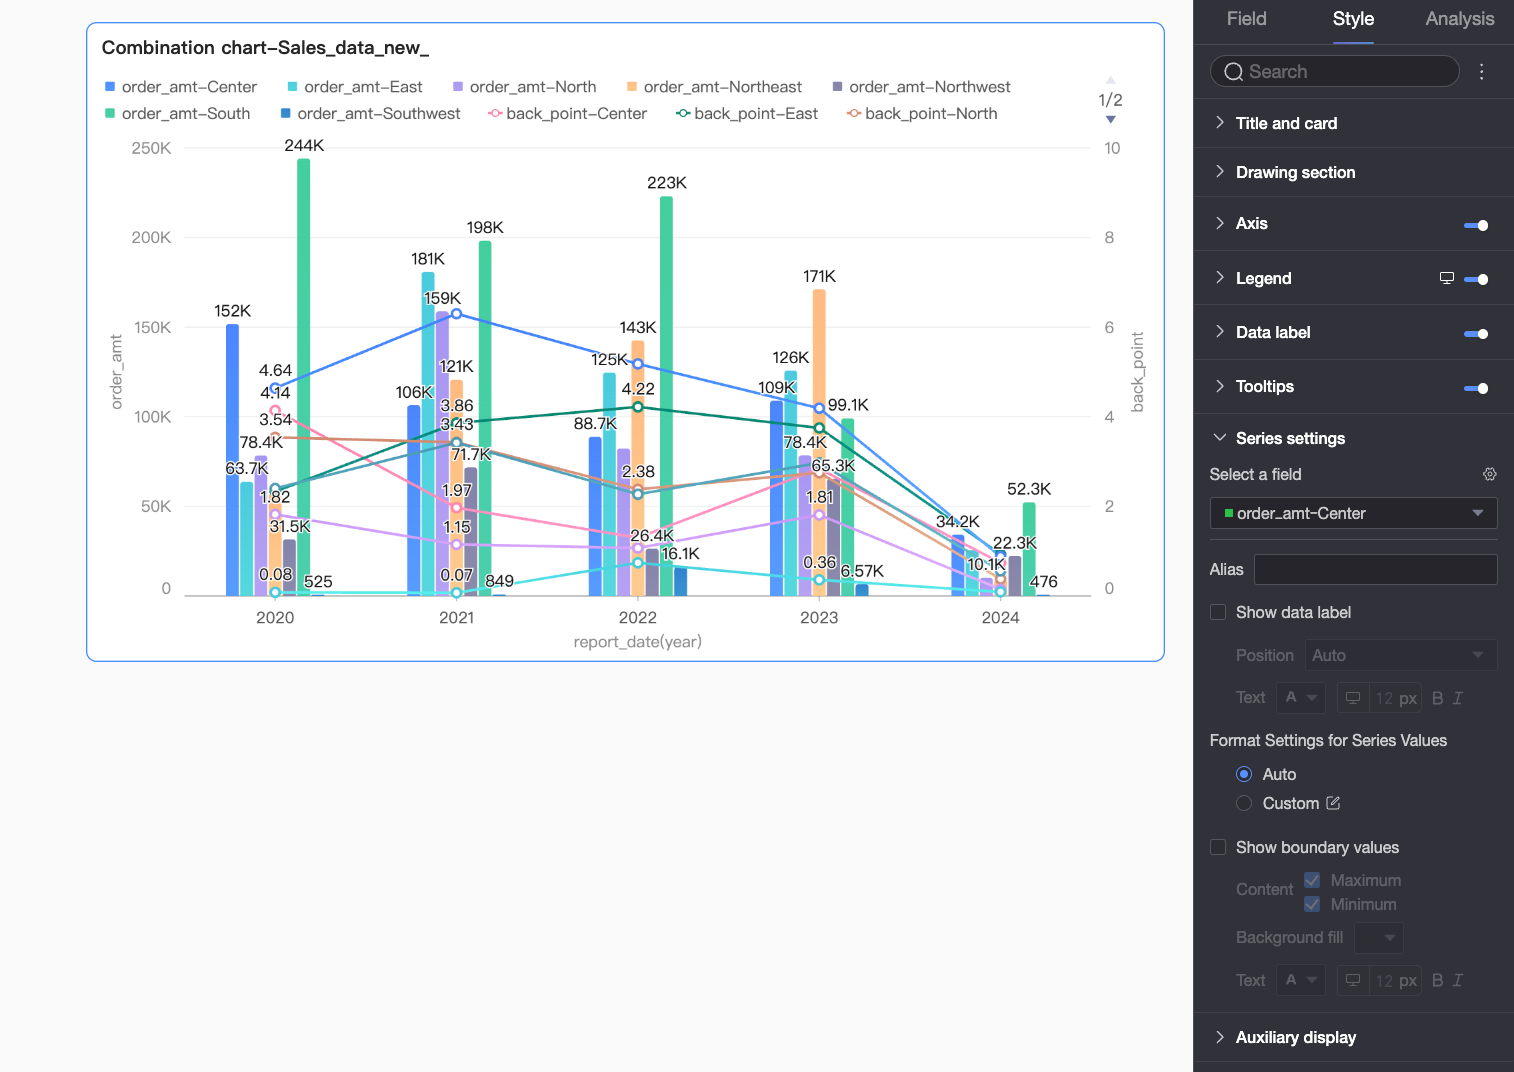
Task: Click the order_amt-Northwest legend marker
Action: click(x=837, y=87)
